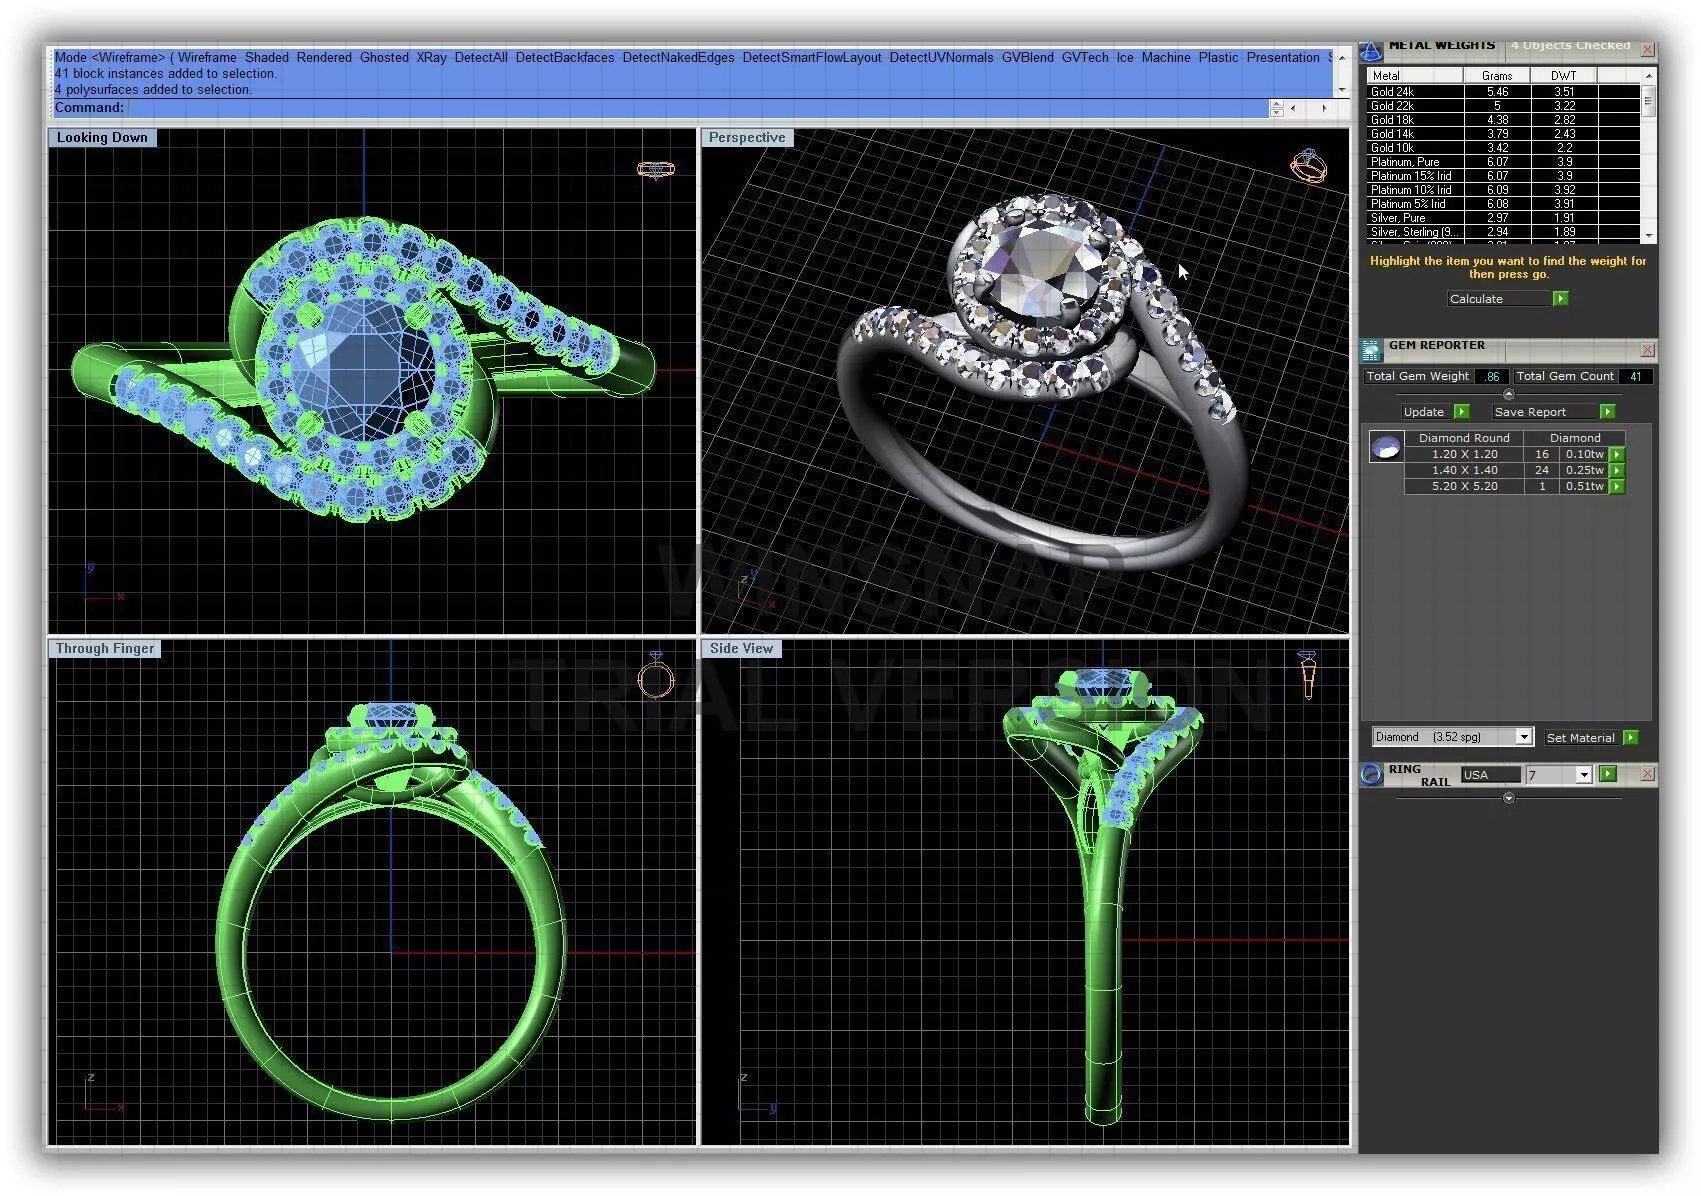Viewport: 1701px width, 1196px height.
Task: Select GVTech display mode option
Action: click(x=1085, y=58)
